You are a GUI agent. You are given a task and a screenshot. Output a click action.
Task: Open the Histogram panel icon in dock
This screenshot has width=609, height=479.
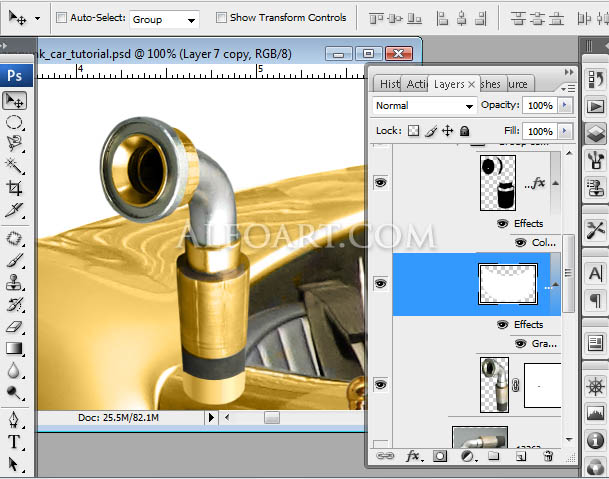pos(595,413)
